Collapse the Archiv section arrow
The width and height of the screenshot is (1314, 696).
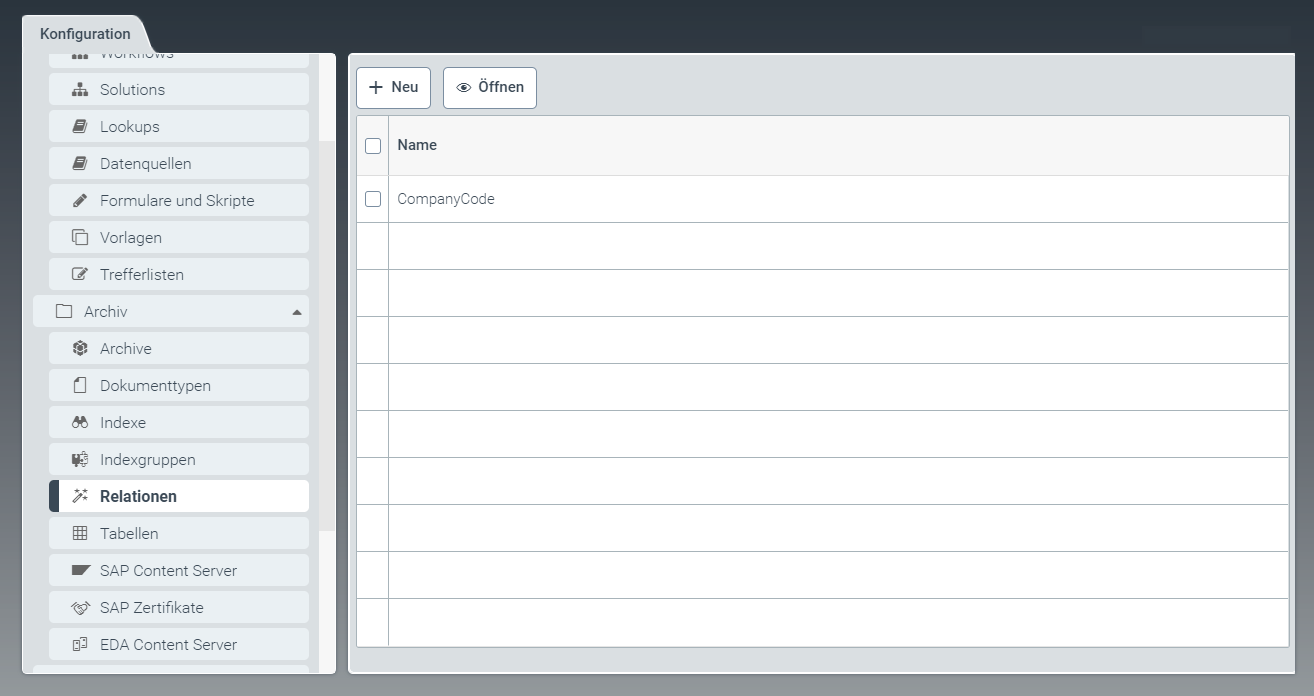tap(296, 312)
